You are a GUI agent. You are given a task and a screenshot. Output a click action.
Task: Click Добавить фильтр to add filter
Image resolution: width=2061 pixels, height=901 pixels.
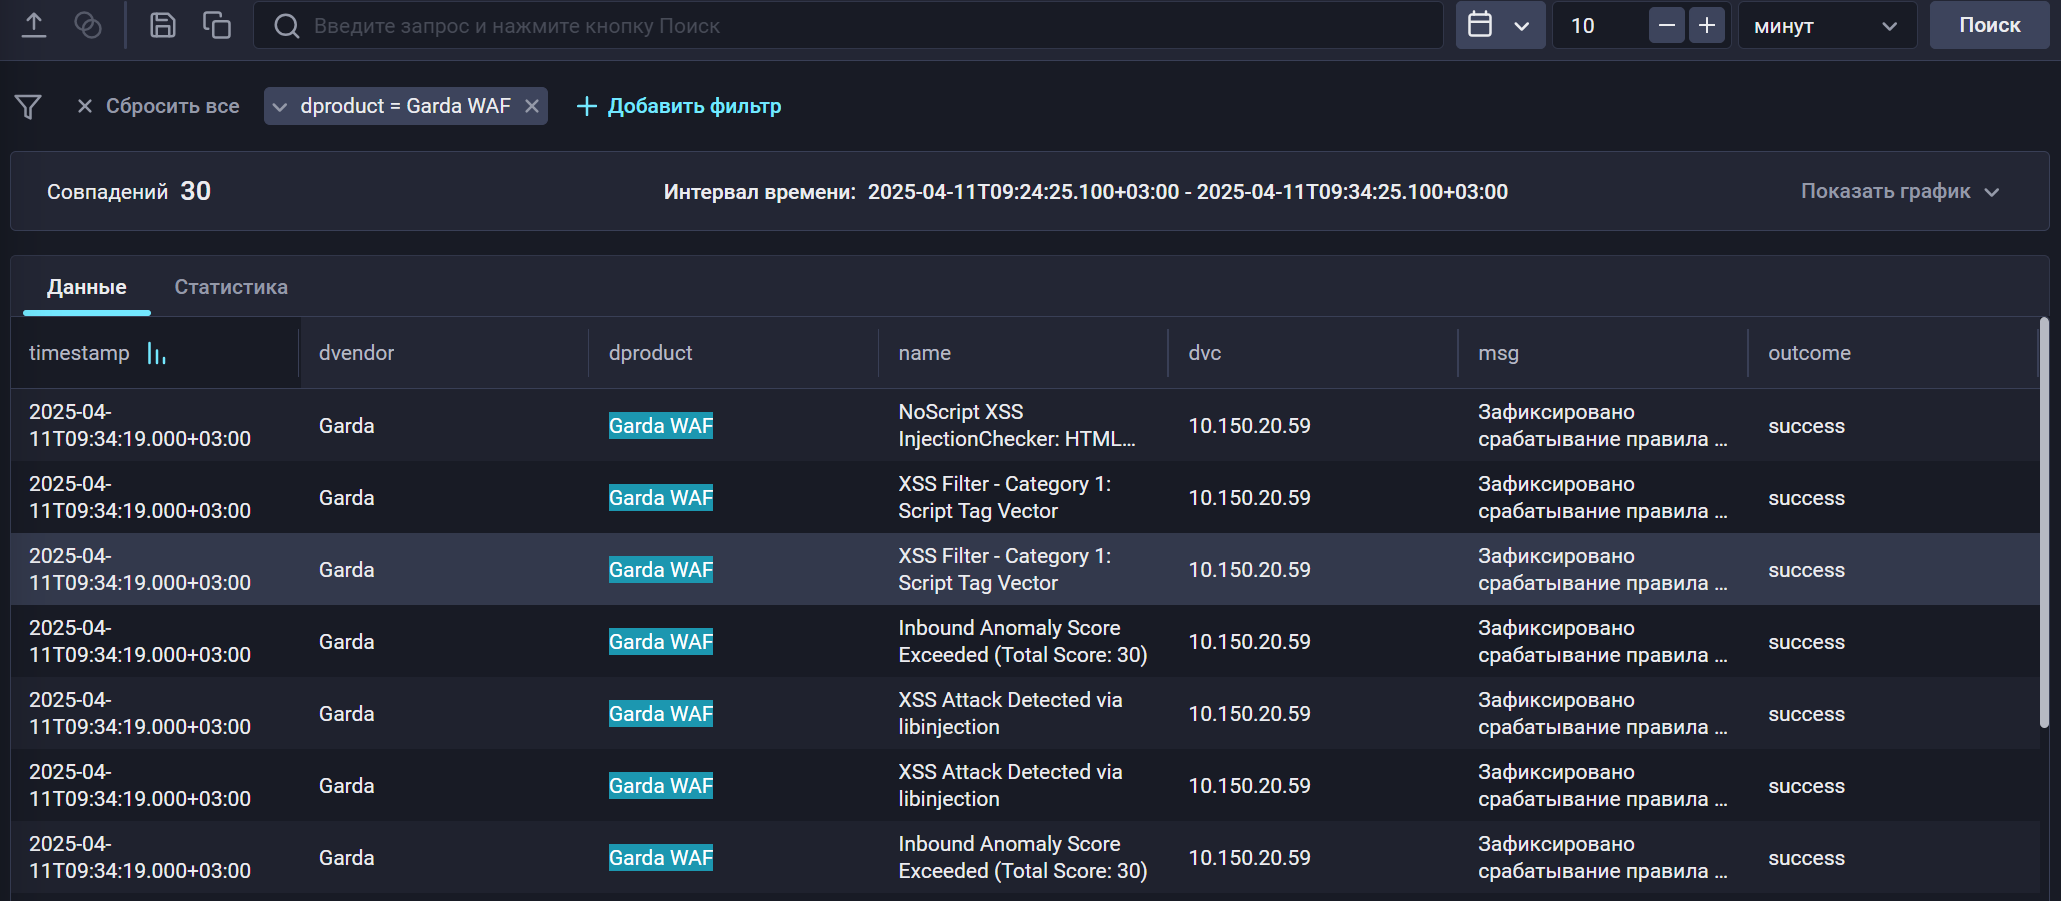click(x=680, y=106)
